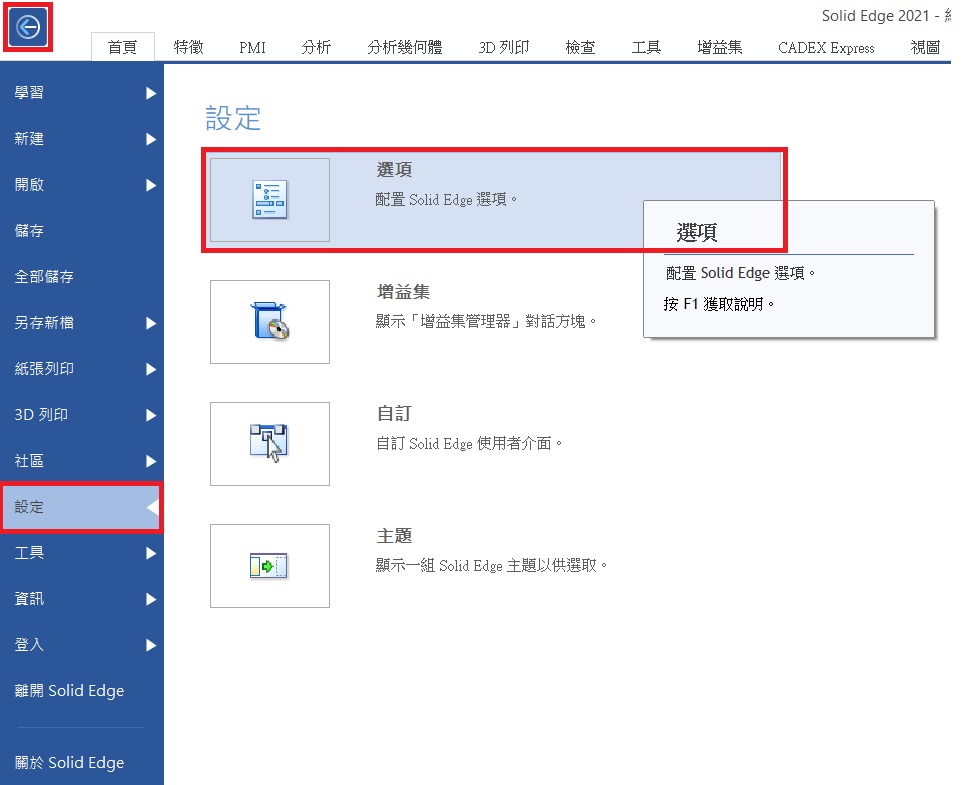Click the 自訂 Solid Edge 使用者介面 description

[469, 444]
